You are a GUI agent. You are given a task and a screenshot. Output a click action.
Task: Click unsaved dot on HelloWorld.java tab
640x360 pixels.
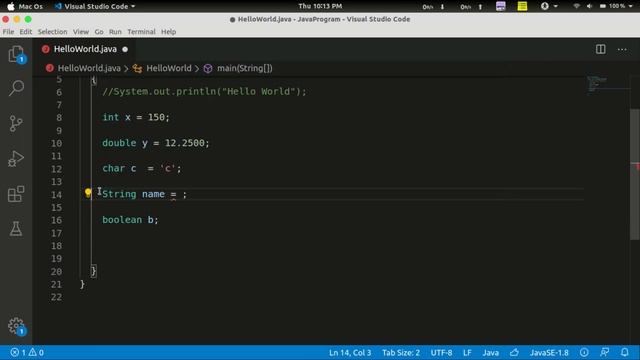point(125,49)
